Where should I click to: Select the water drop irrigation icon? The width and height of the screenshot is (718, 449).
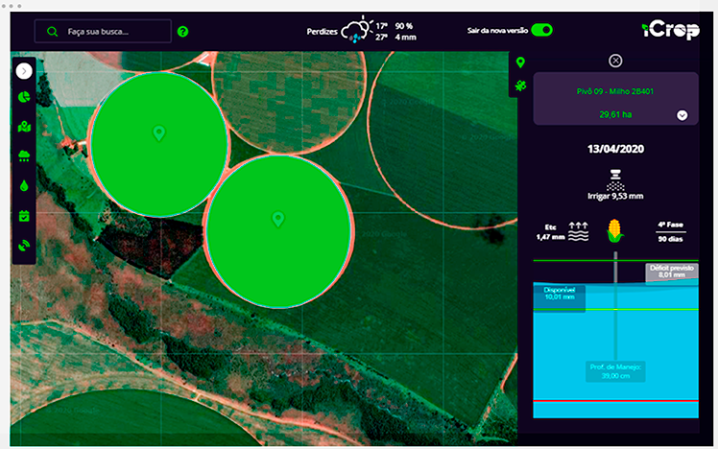[24, 186]
